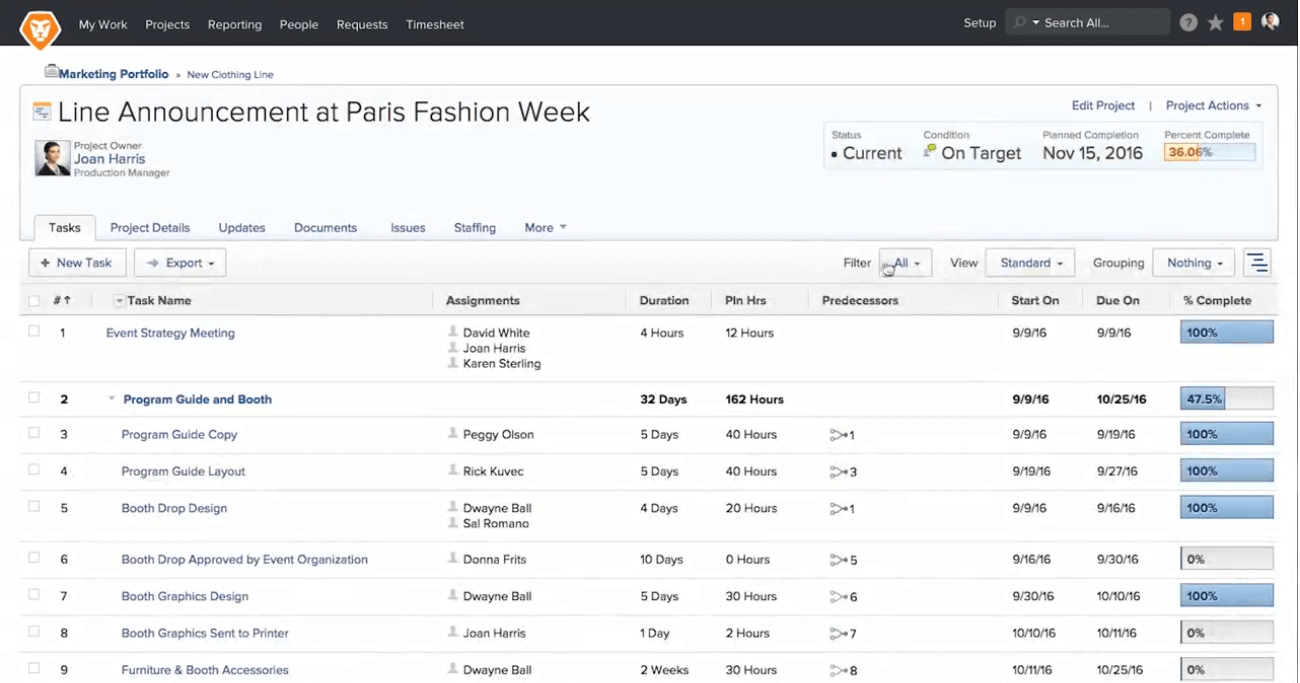The image size is (1300, 683).
Task: Collapse the Program Guide and Booth group
Action: click(112, 399)
